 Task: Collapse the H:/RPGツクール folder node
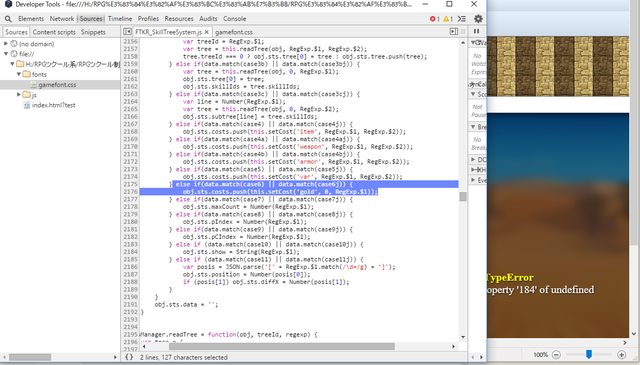(x=12, y=64)
